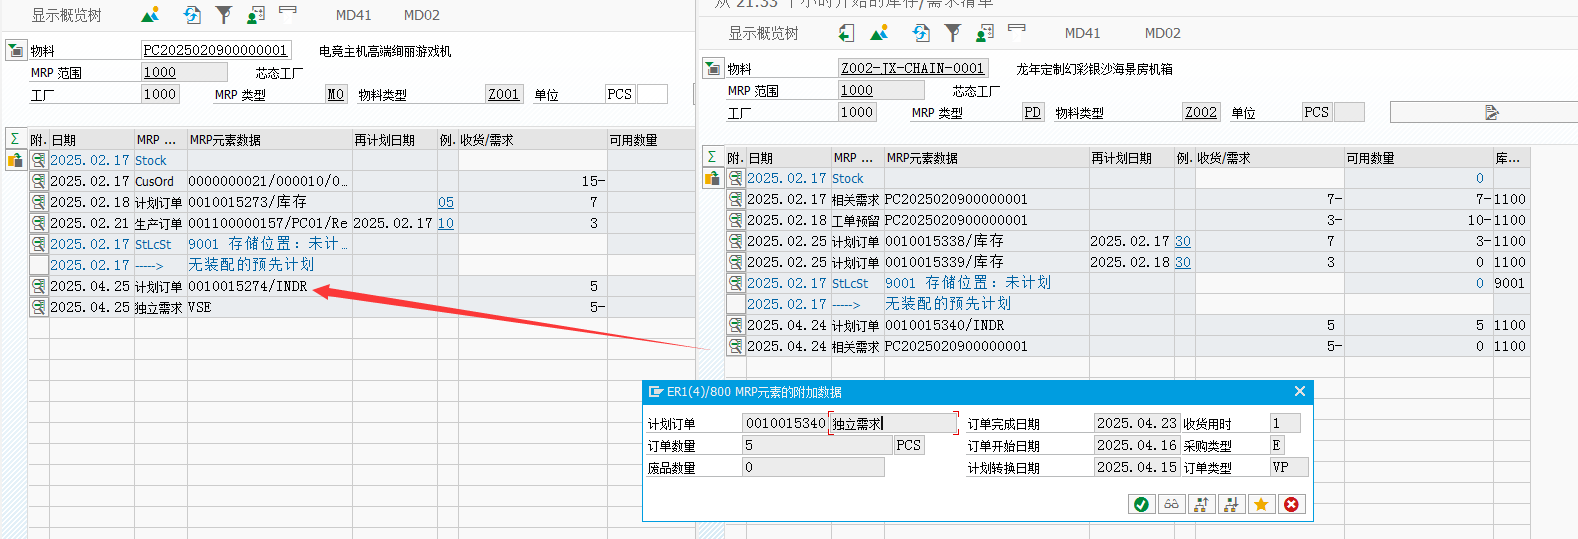Viewport: 1578px width, 539px height.
Task: Click the refresh icon in left window toolbar
Action: (x=192, y=15)
